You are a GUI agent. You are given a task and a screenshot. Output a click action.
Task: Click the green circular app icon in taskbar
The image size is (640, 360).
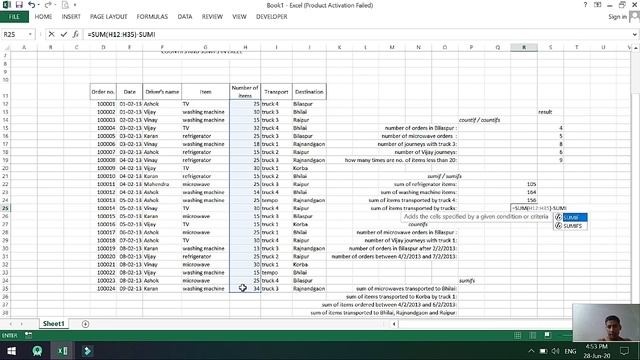37,351
